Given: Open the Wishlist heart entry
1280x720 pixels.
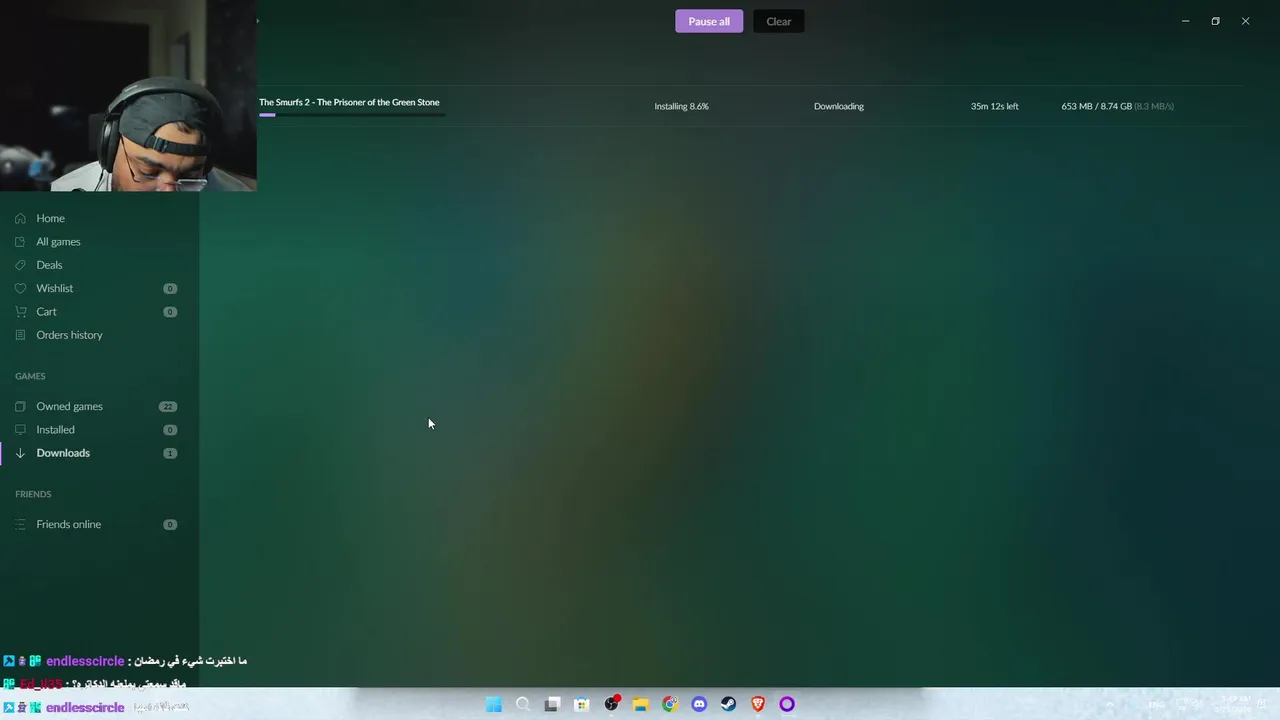Looking at the screenshot, I should point(54,288).
